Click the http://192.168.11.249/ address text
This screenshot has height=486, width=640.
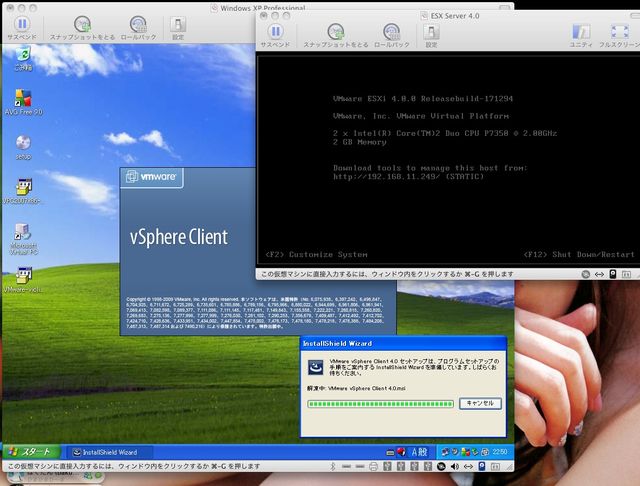387,177
